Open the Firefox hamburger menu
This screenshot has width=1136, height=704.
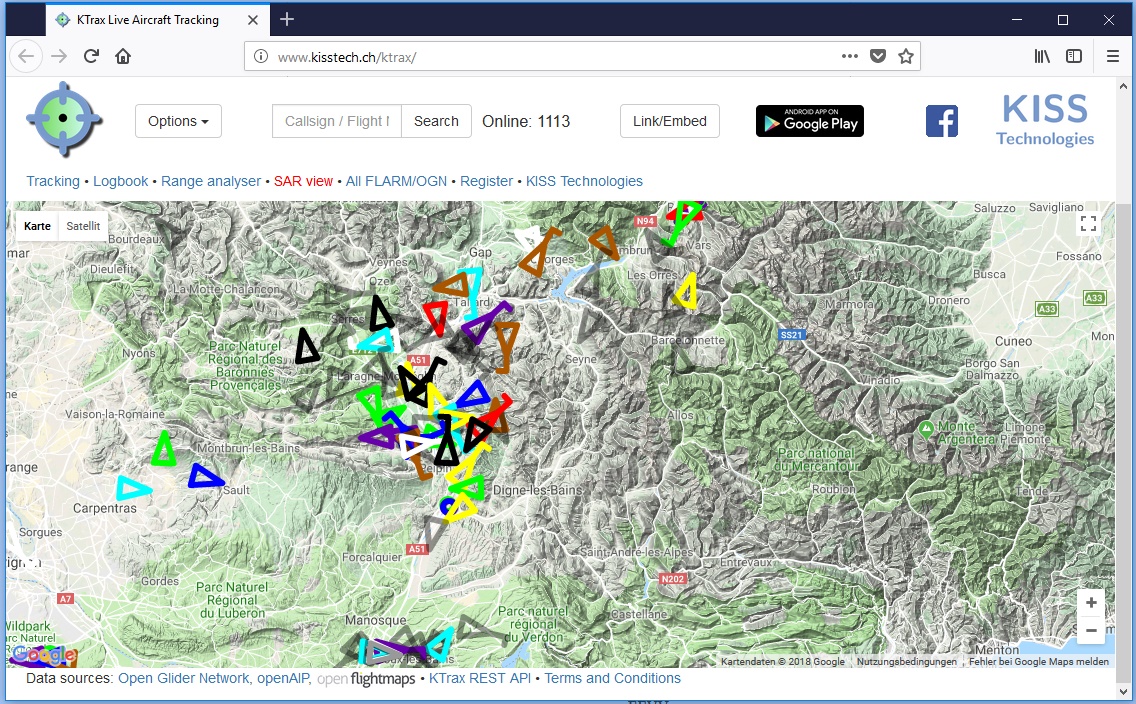(1112, 56)
